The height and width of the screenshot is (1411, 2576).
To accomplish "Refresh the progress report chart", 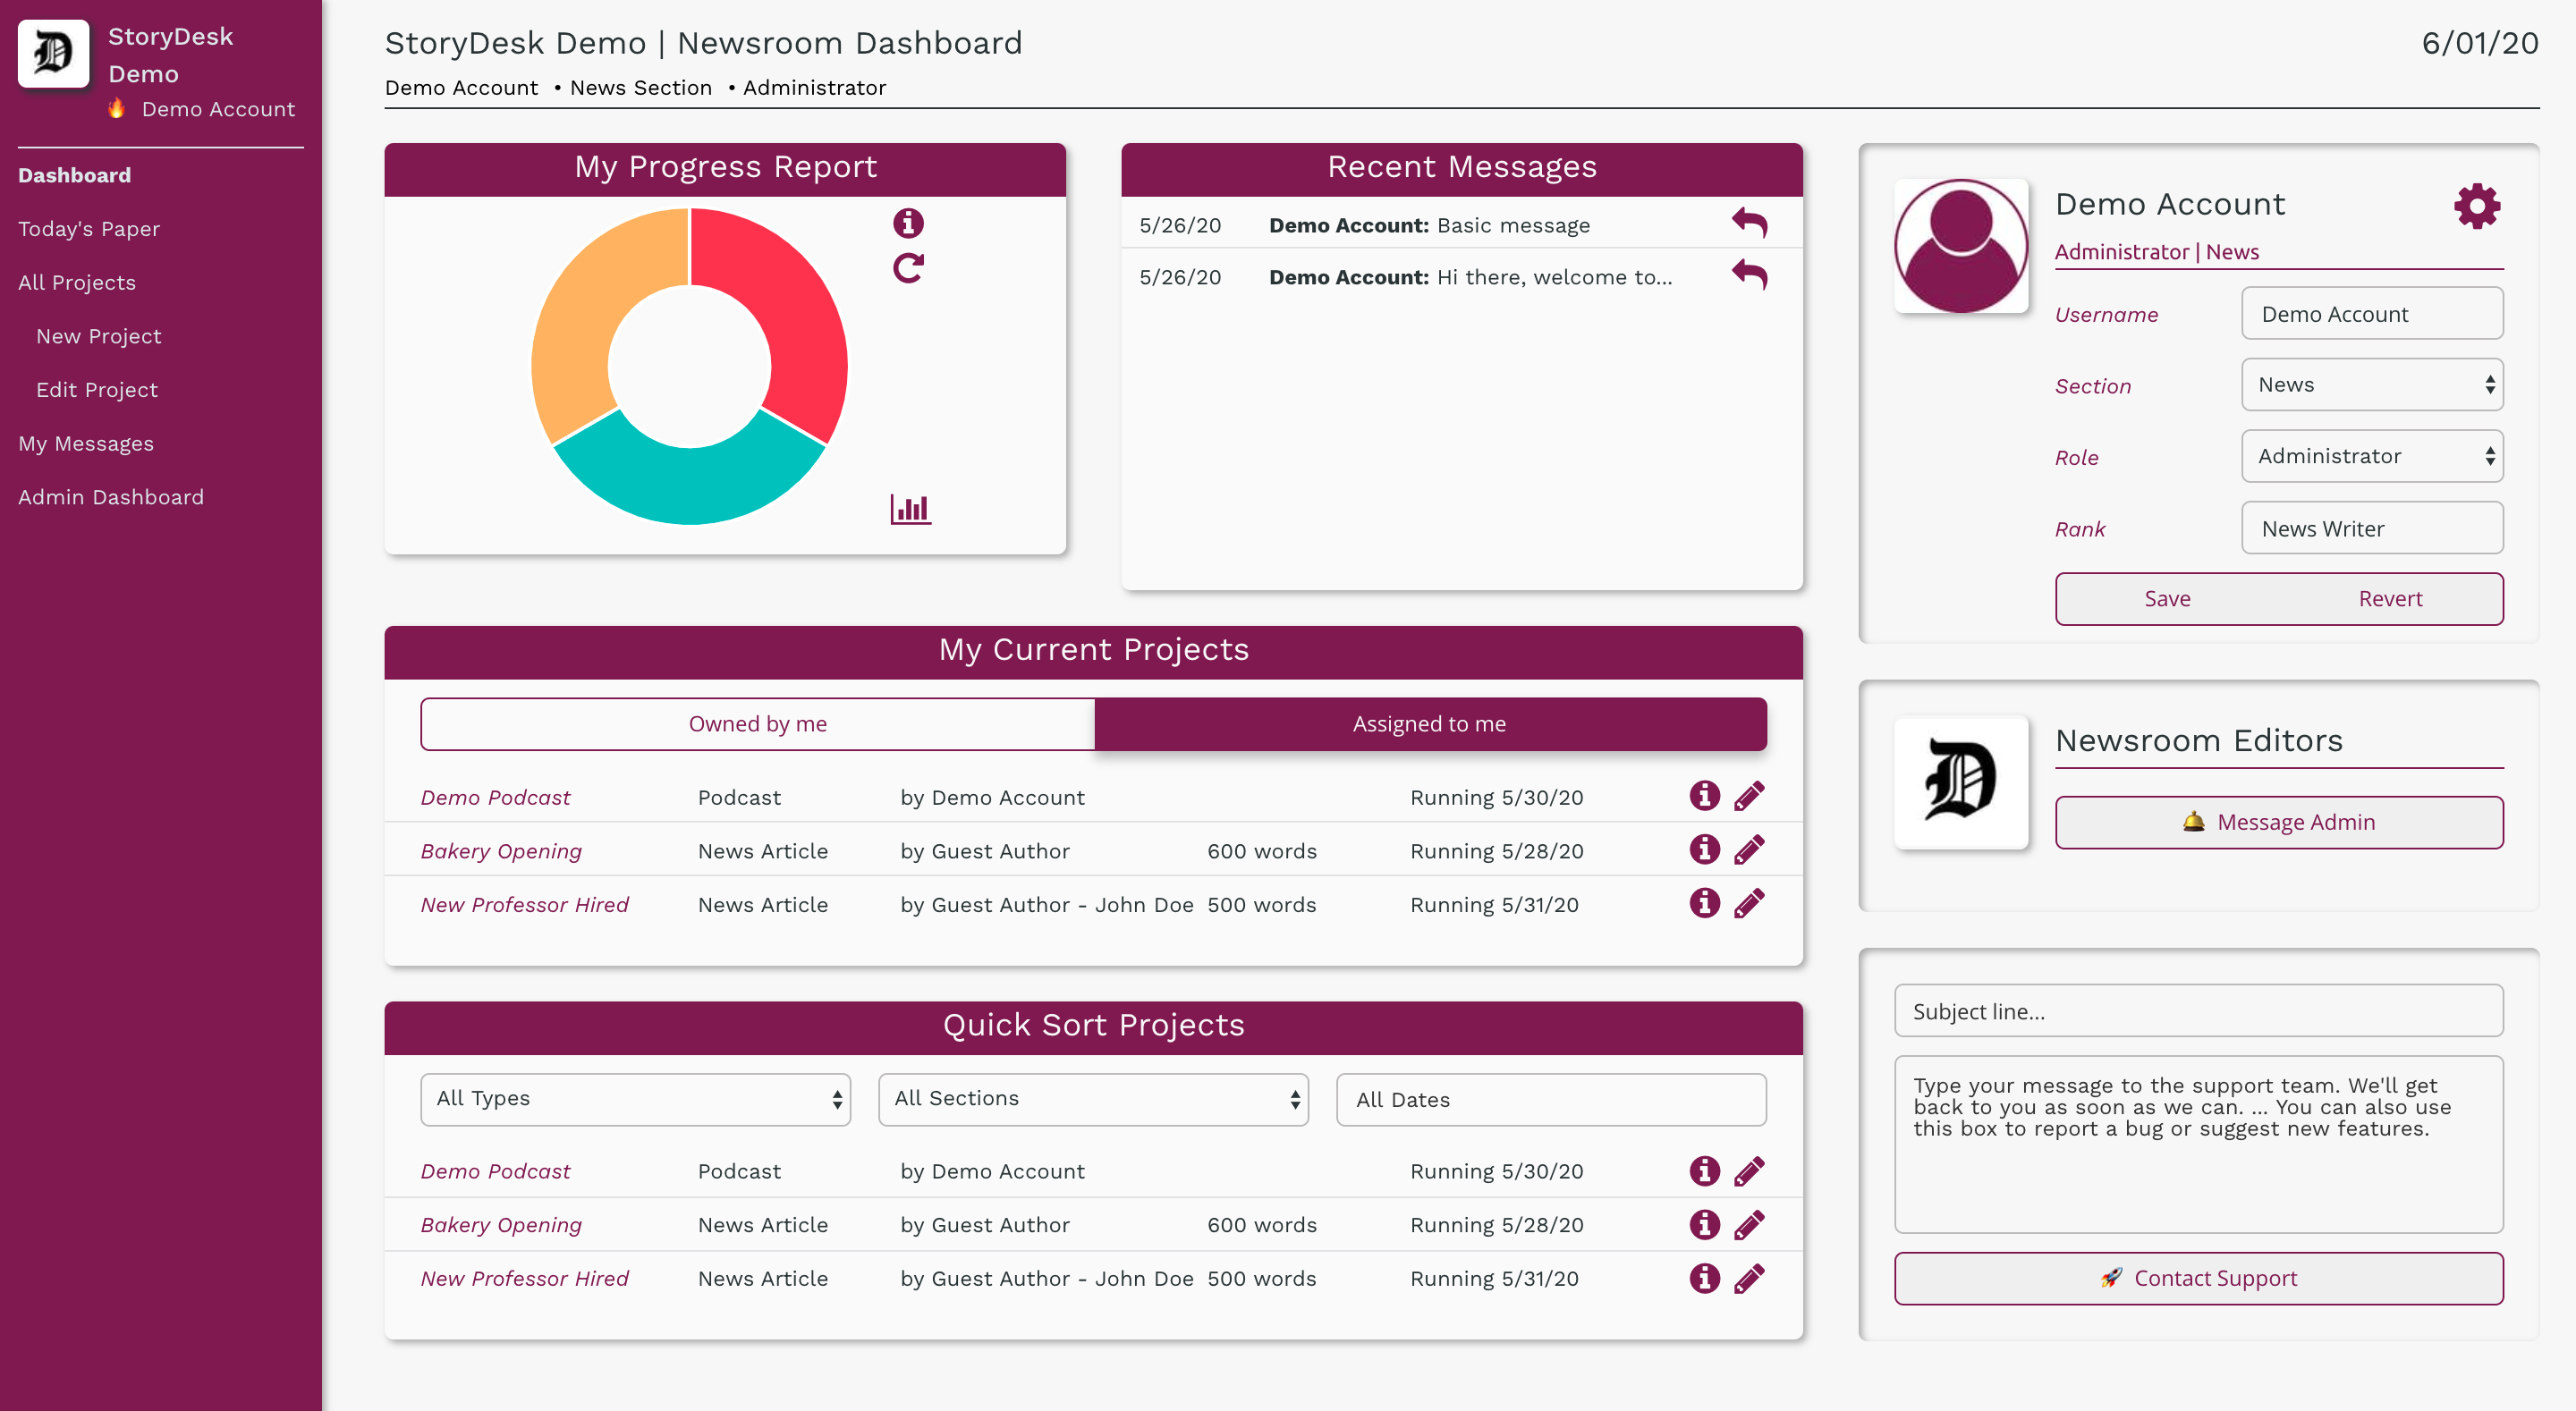I will click(x=907, y=268).
